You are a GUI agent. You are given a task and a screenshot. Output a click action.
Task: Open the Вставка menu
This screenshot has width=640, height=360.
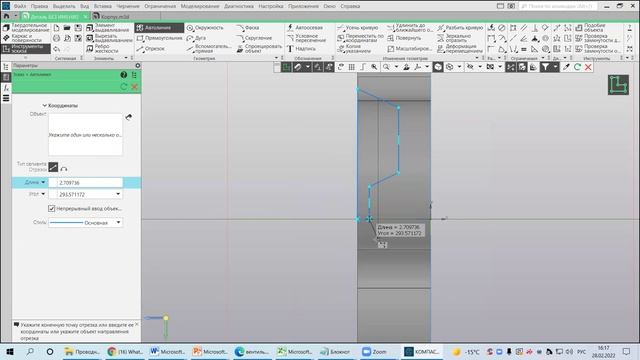(x=102, y=6)
